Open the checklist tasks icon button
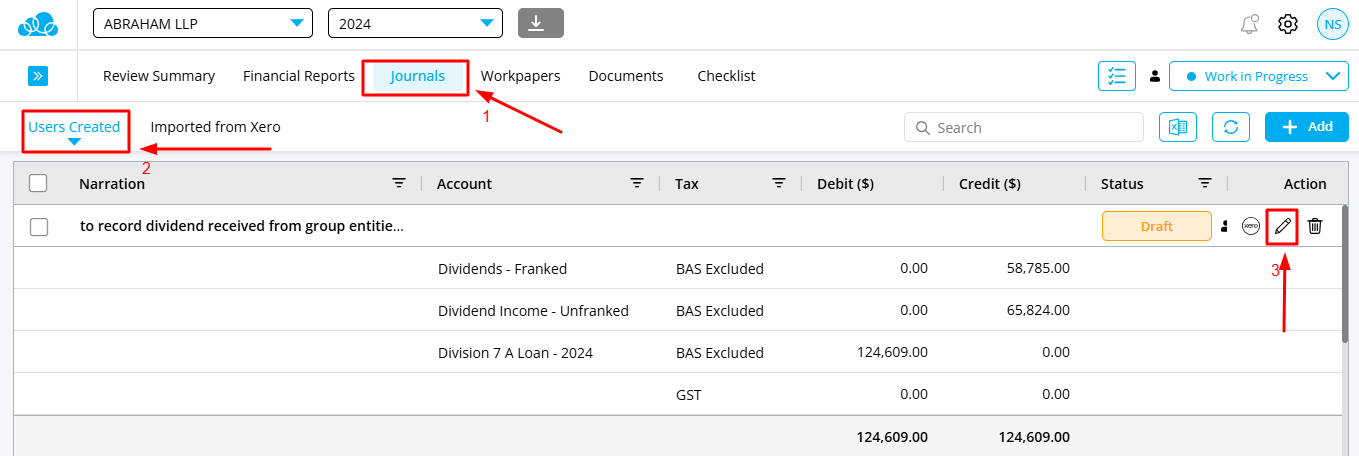The image size is (1359, 456). click(x=1117, y=76)
